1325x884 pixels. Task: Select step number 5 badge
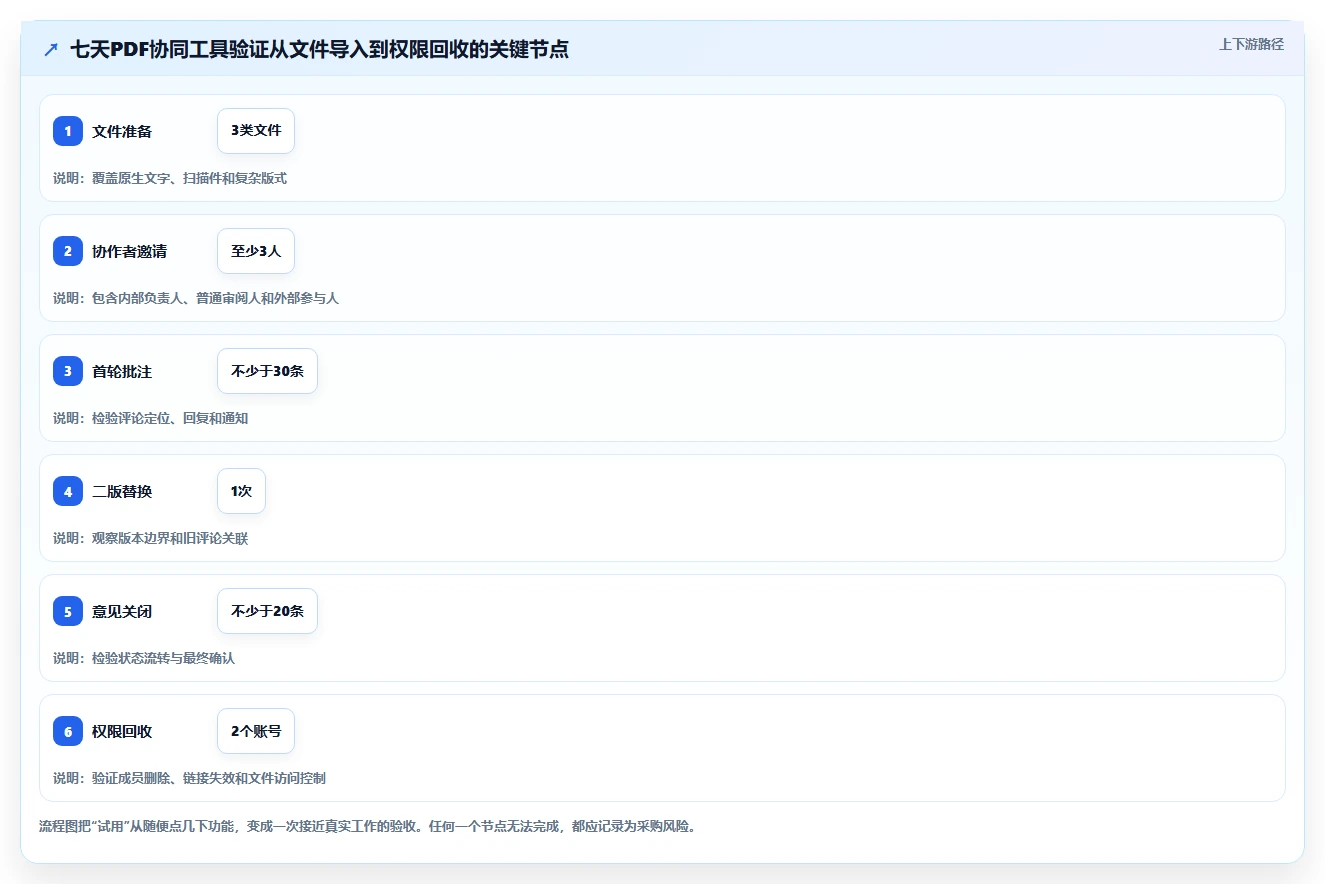[x=68, y=611]
